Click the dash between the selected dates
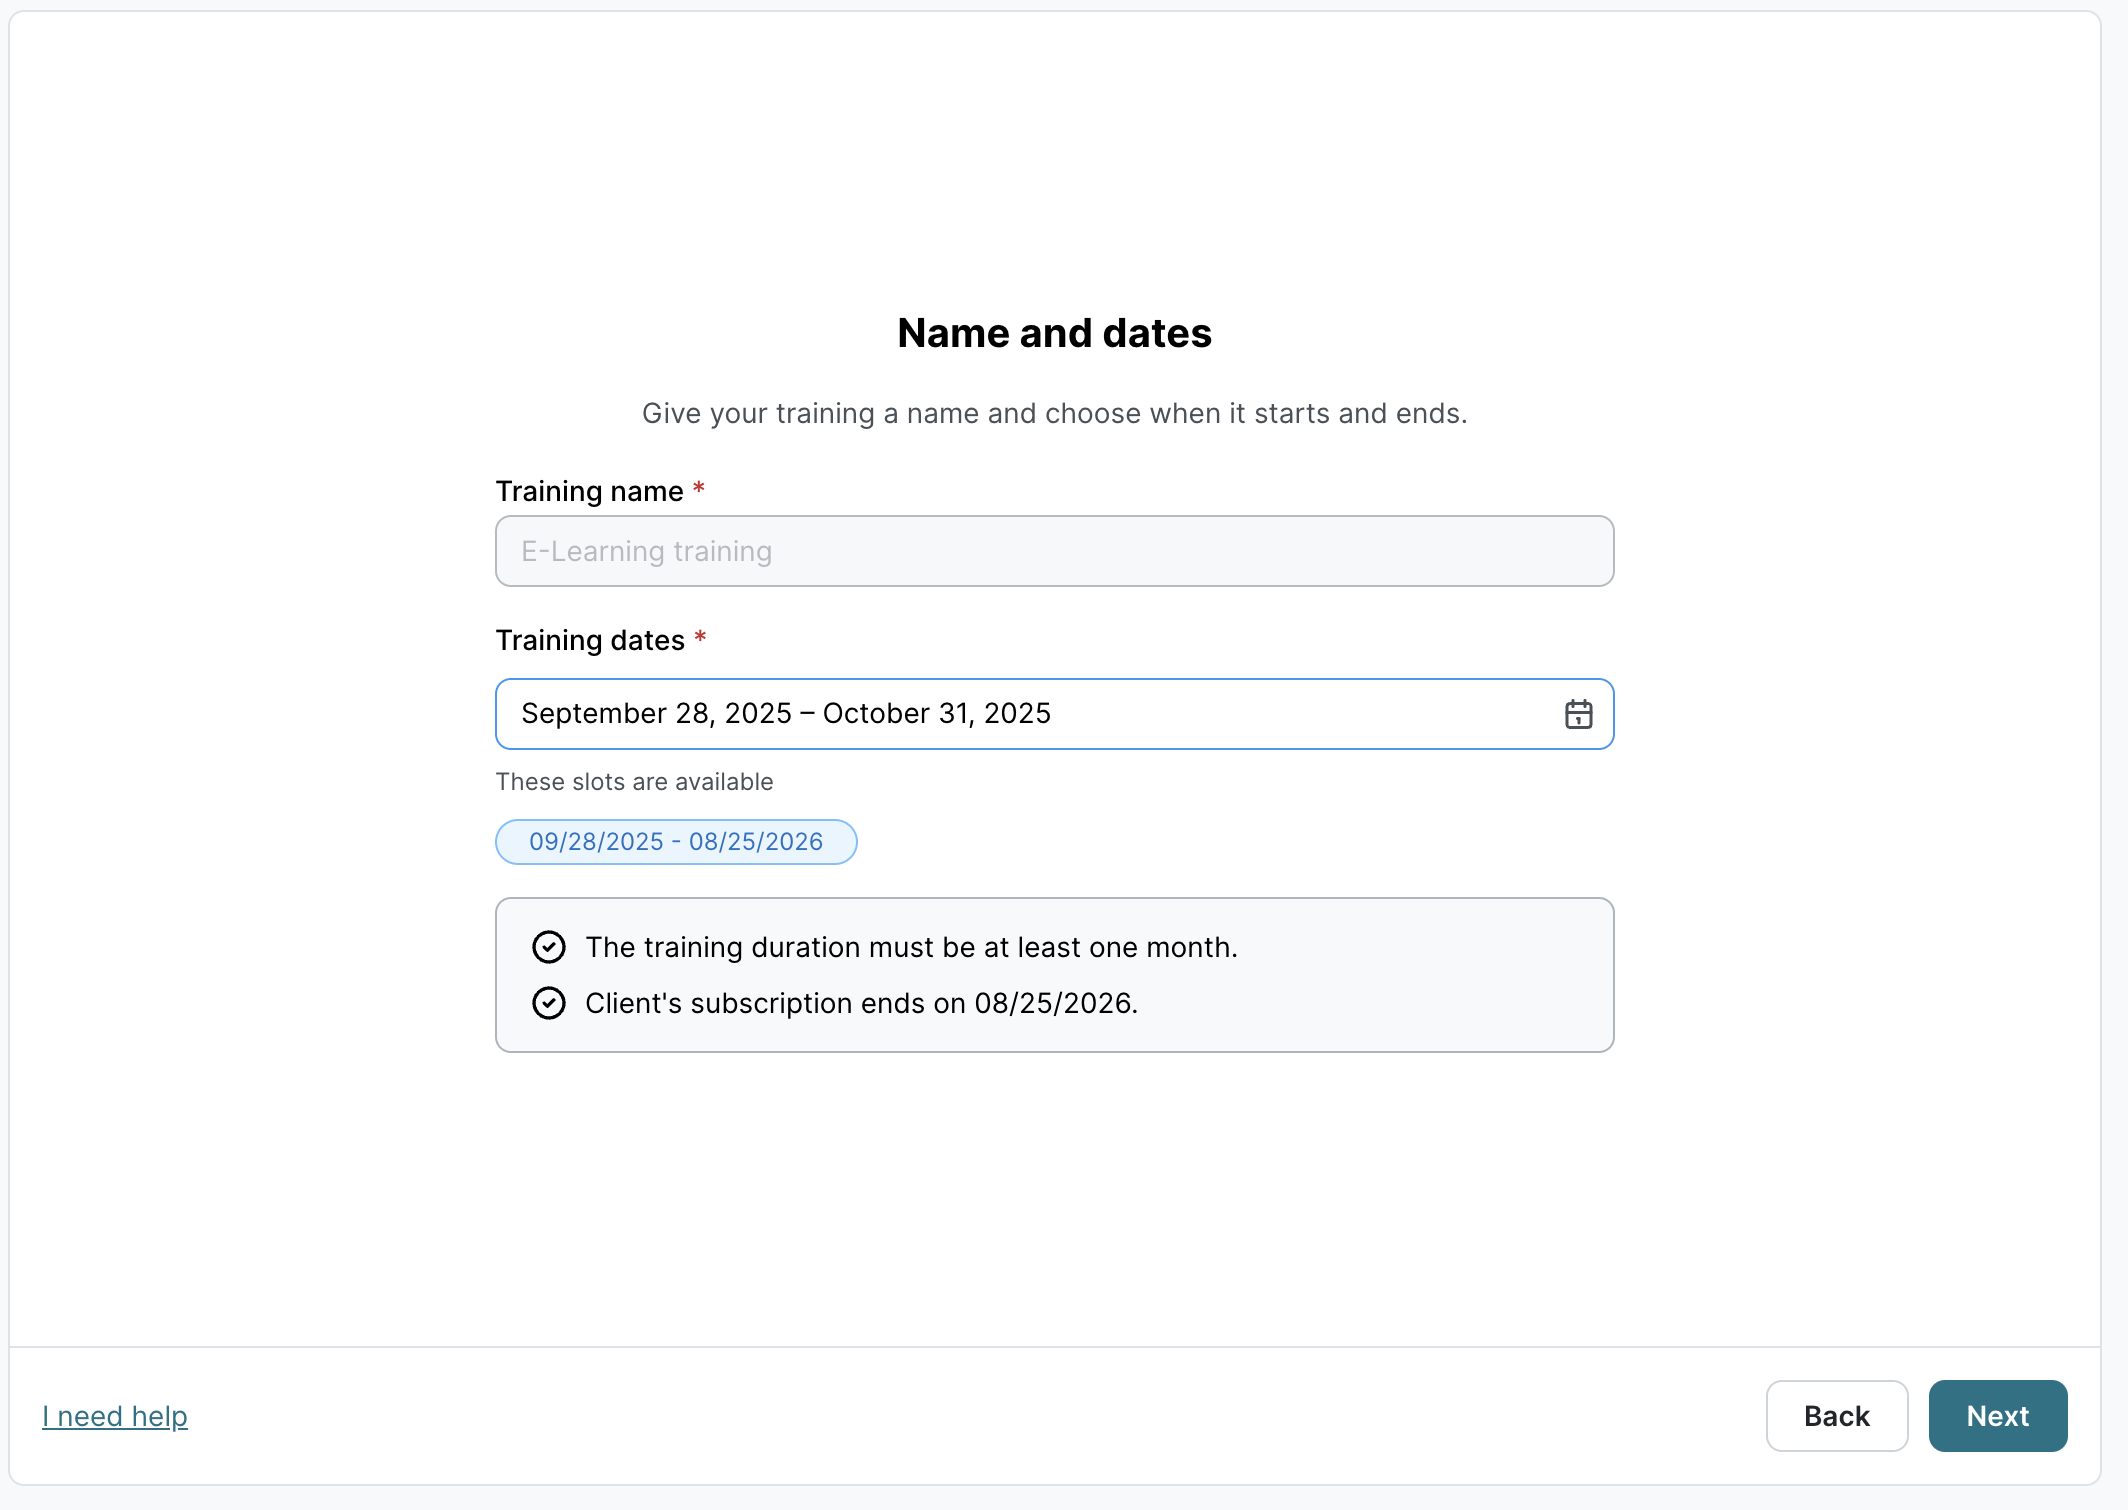2128x1510 pixels. pyautogui.click(x=807, y=714)
